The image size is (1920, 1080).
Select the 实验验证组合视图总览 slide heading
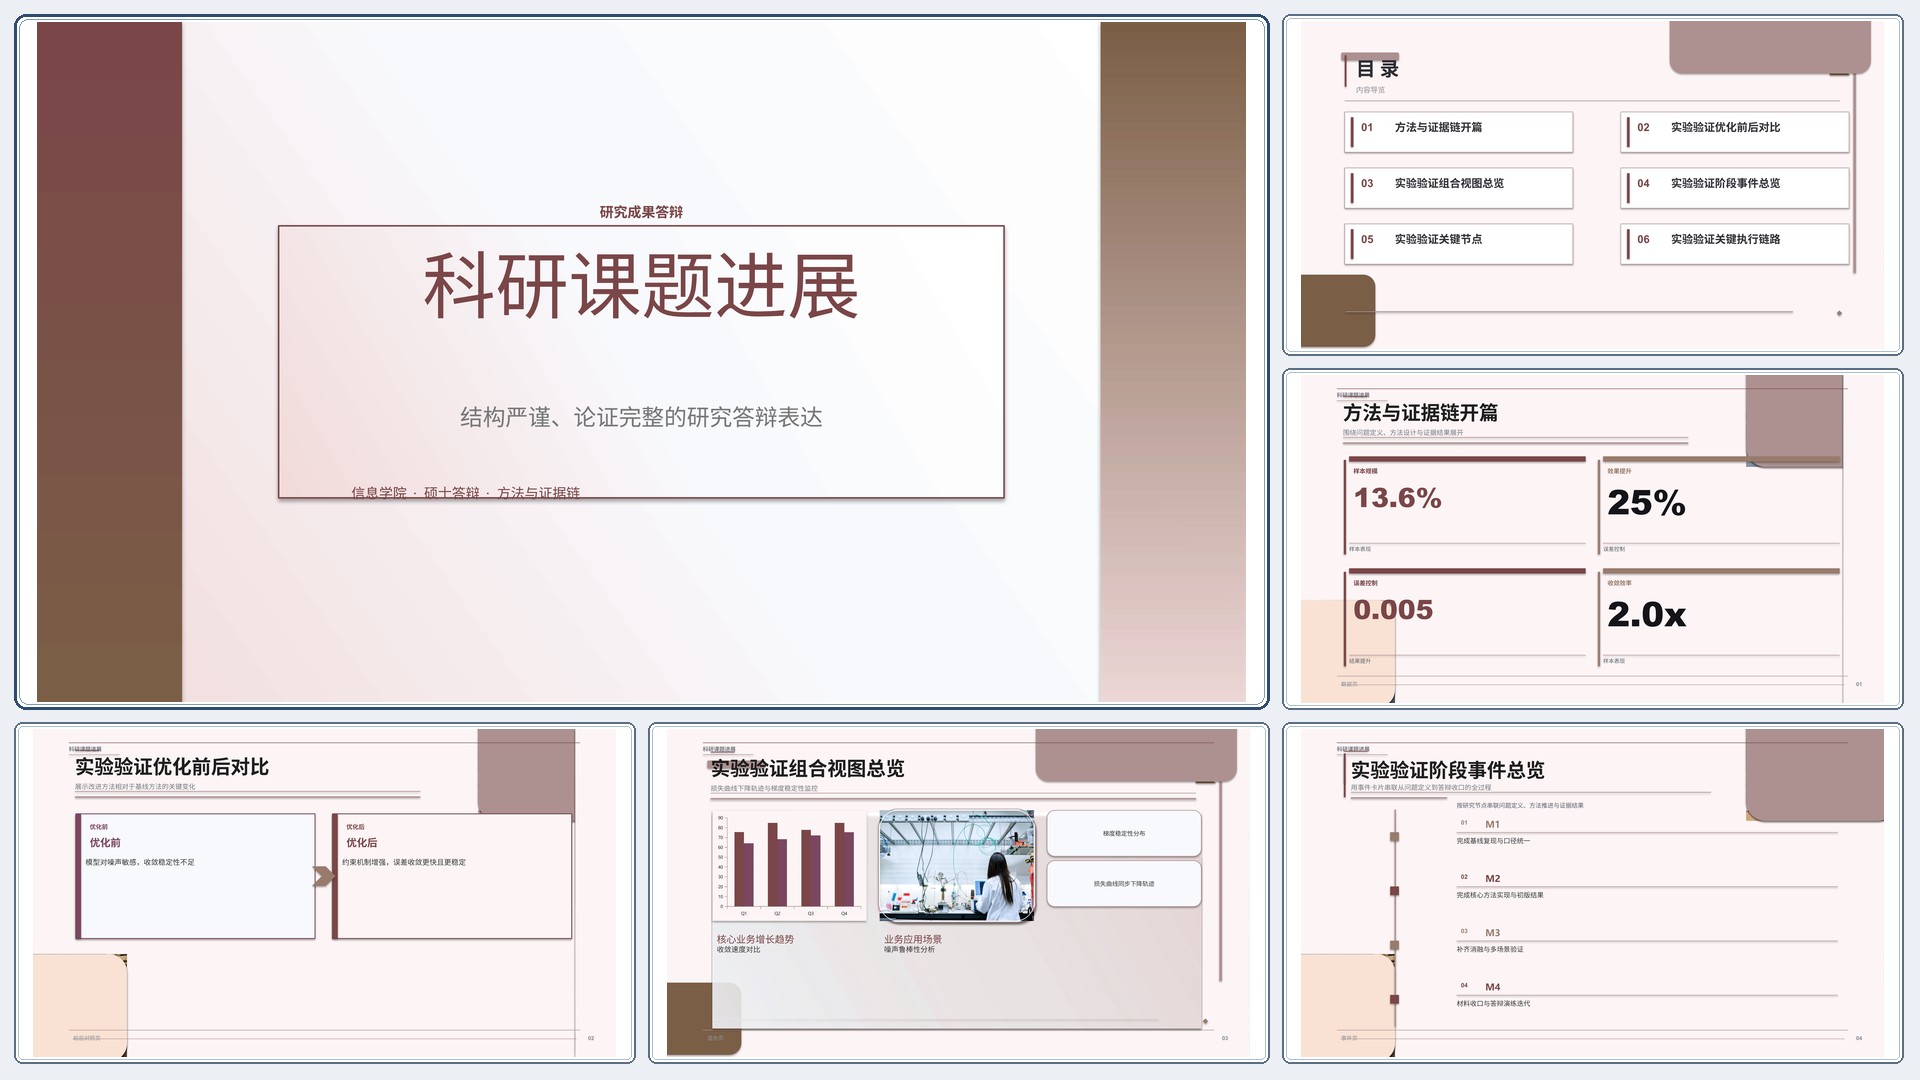point(807,768)
